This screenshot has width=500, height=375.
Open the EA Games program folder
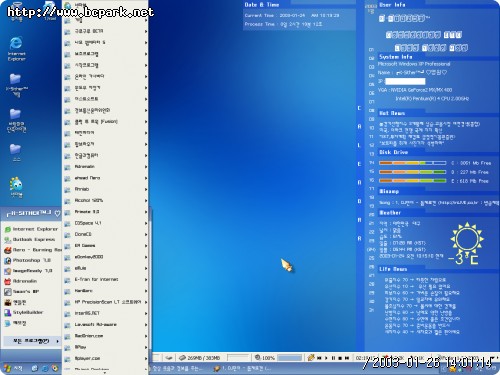(105, 245)
